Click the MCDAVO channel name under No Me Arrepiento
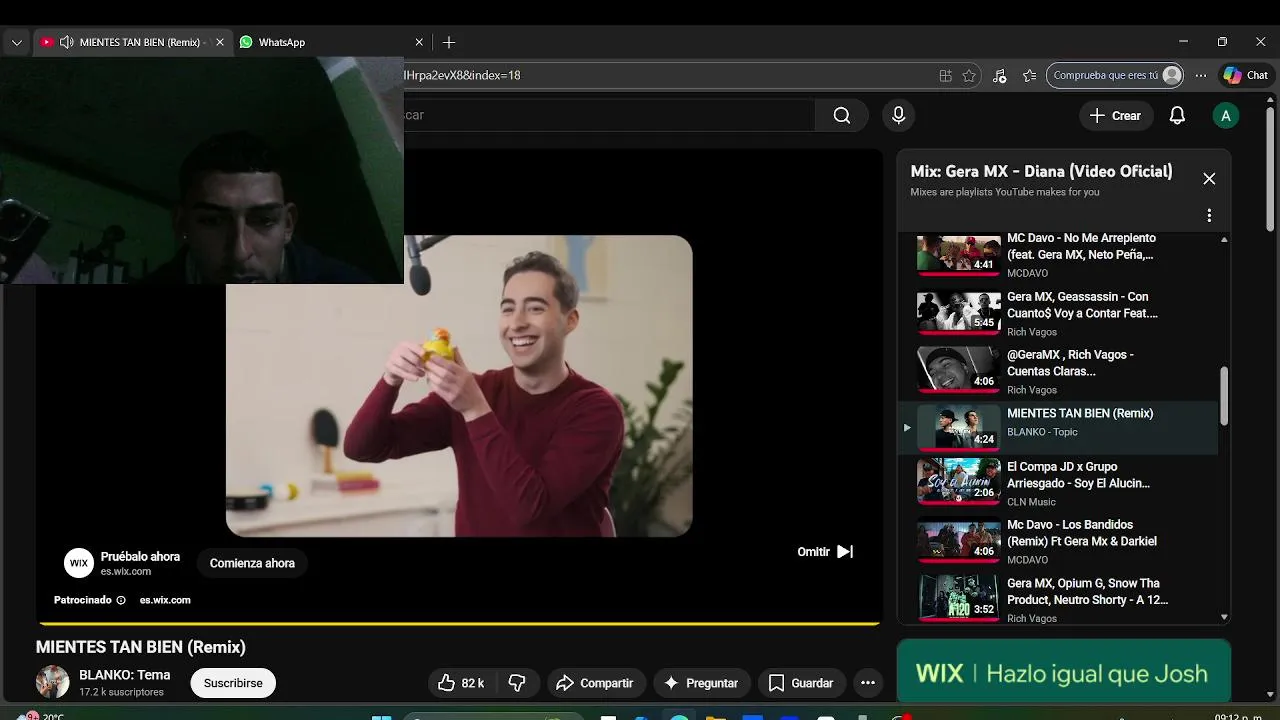 [x=1027, y=273]
